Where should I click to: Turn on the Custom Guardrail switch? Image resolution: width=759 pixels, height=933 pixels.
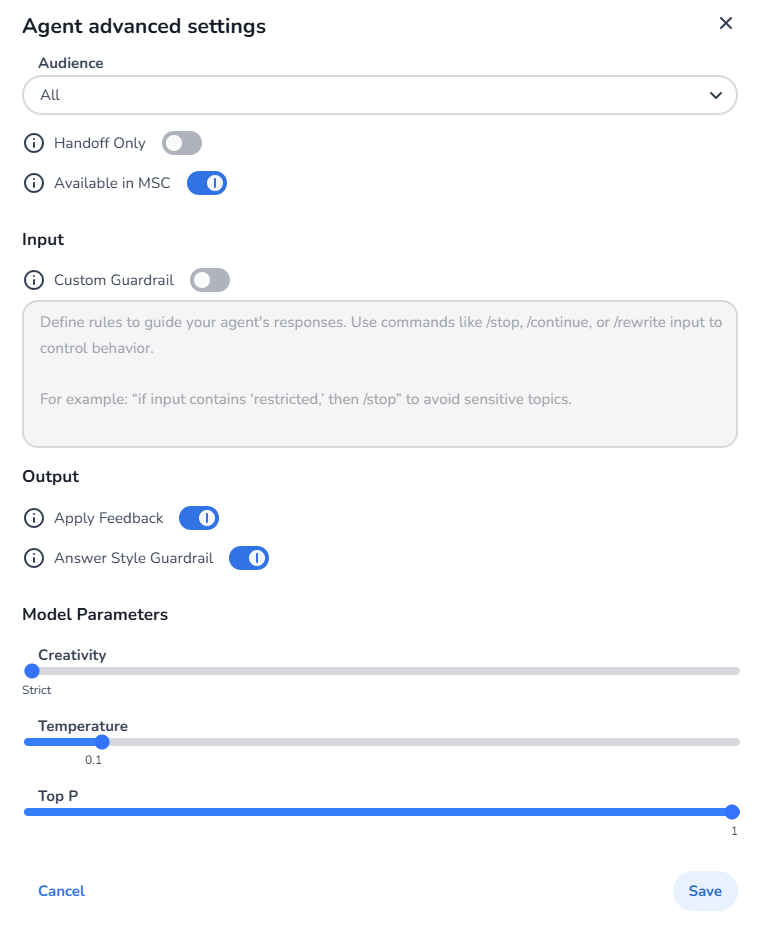(210, 280)
